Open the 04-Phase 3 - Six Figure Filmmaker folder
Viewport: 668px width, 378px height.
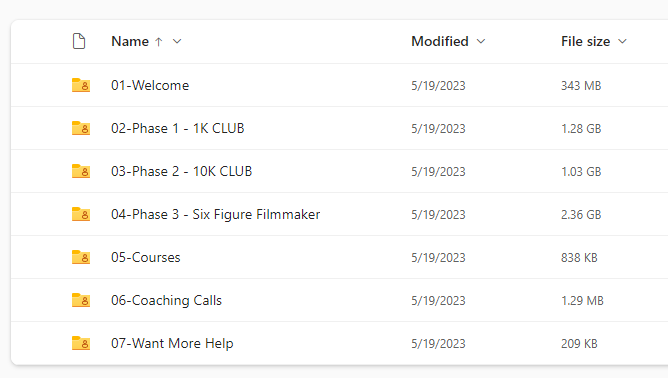pyautogui.click(x=216, y=214)
